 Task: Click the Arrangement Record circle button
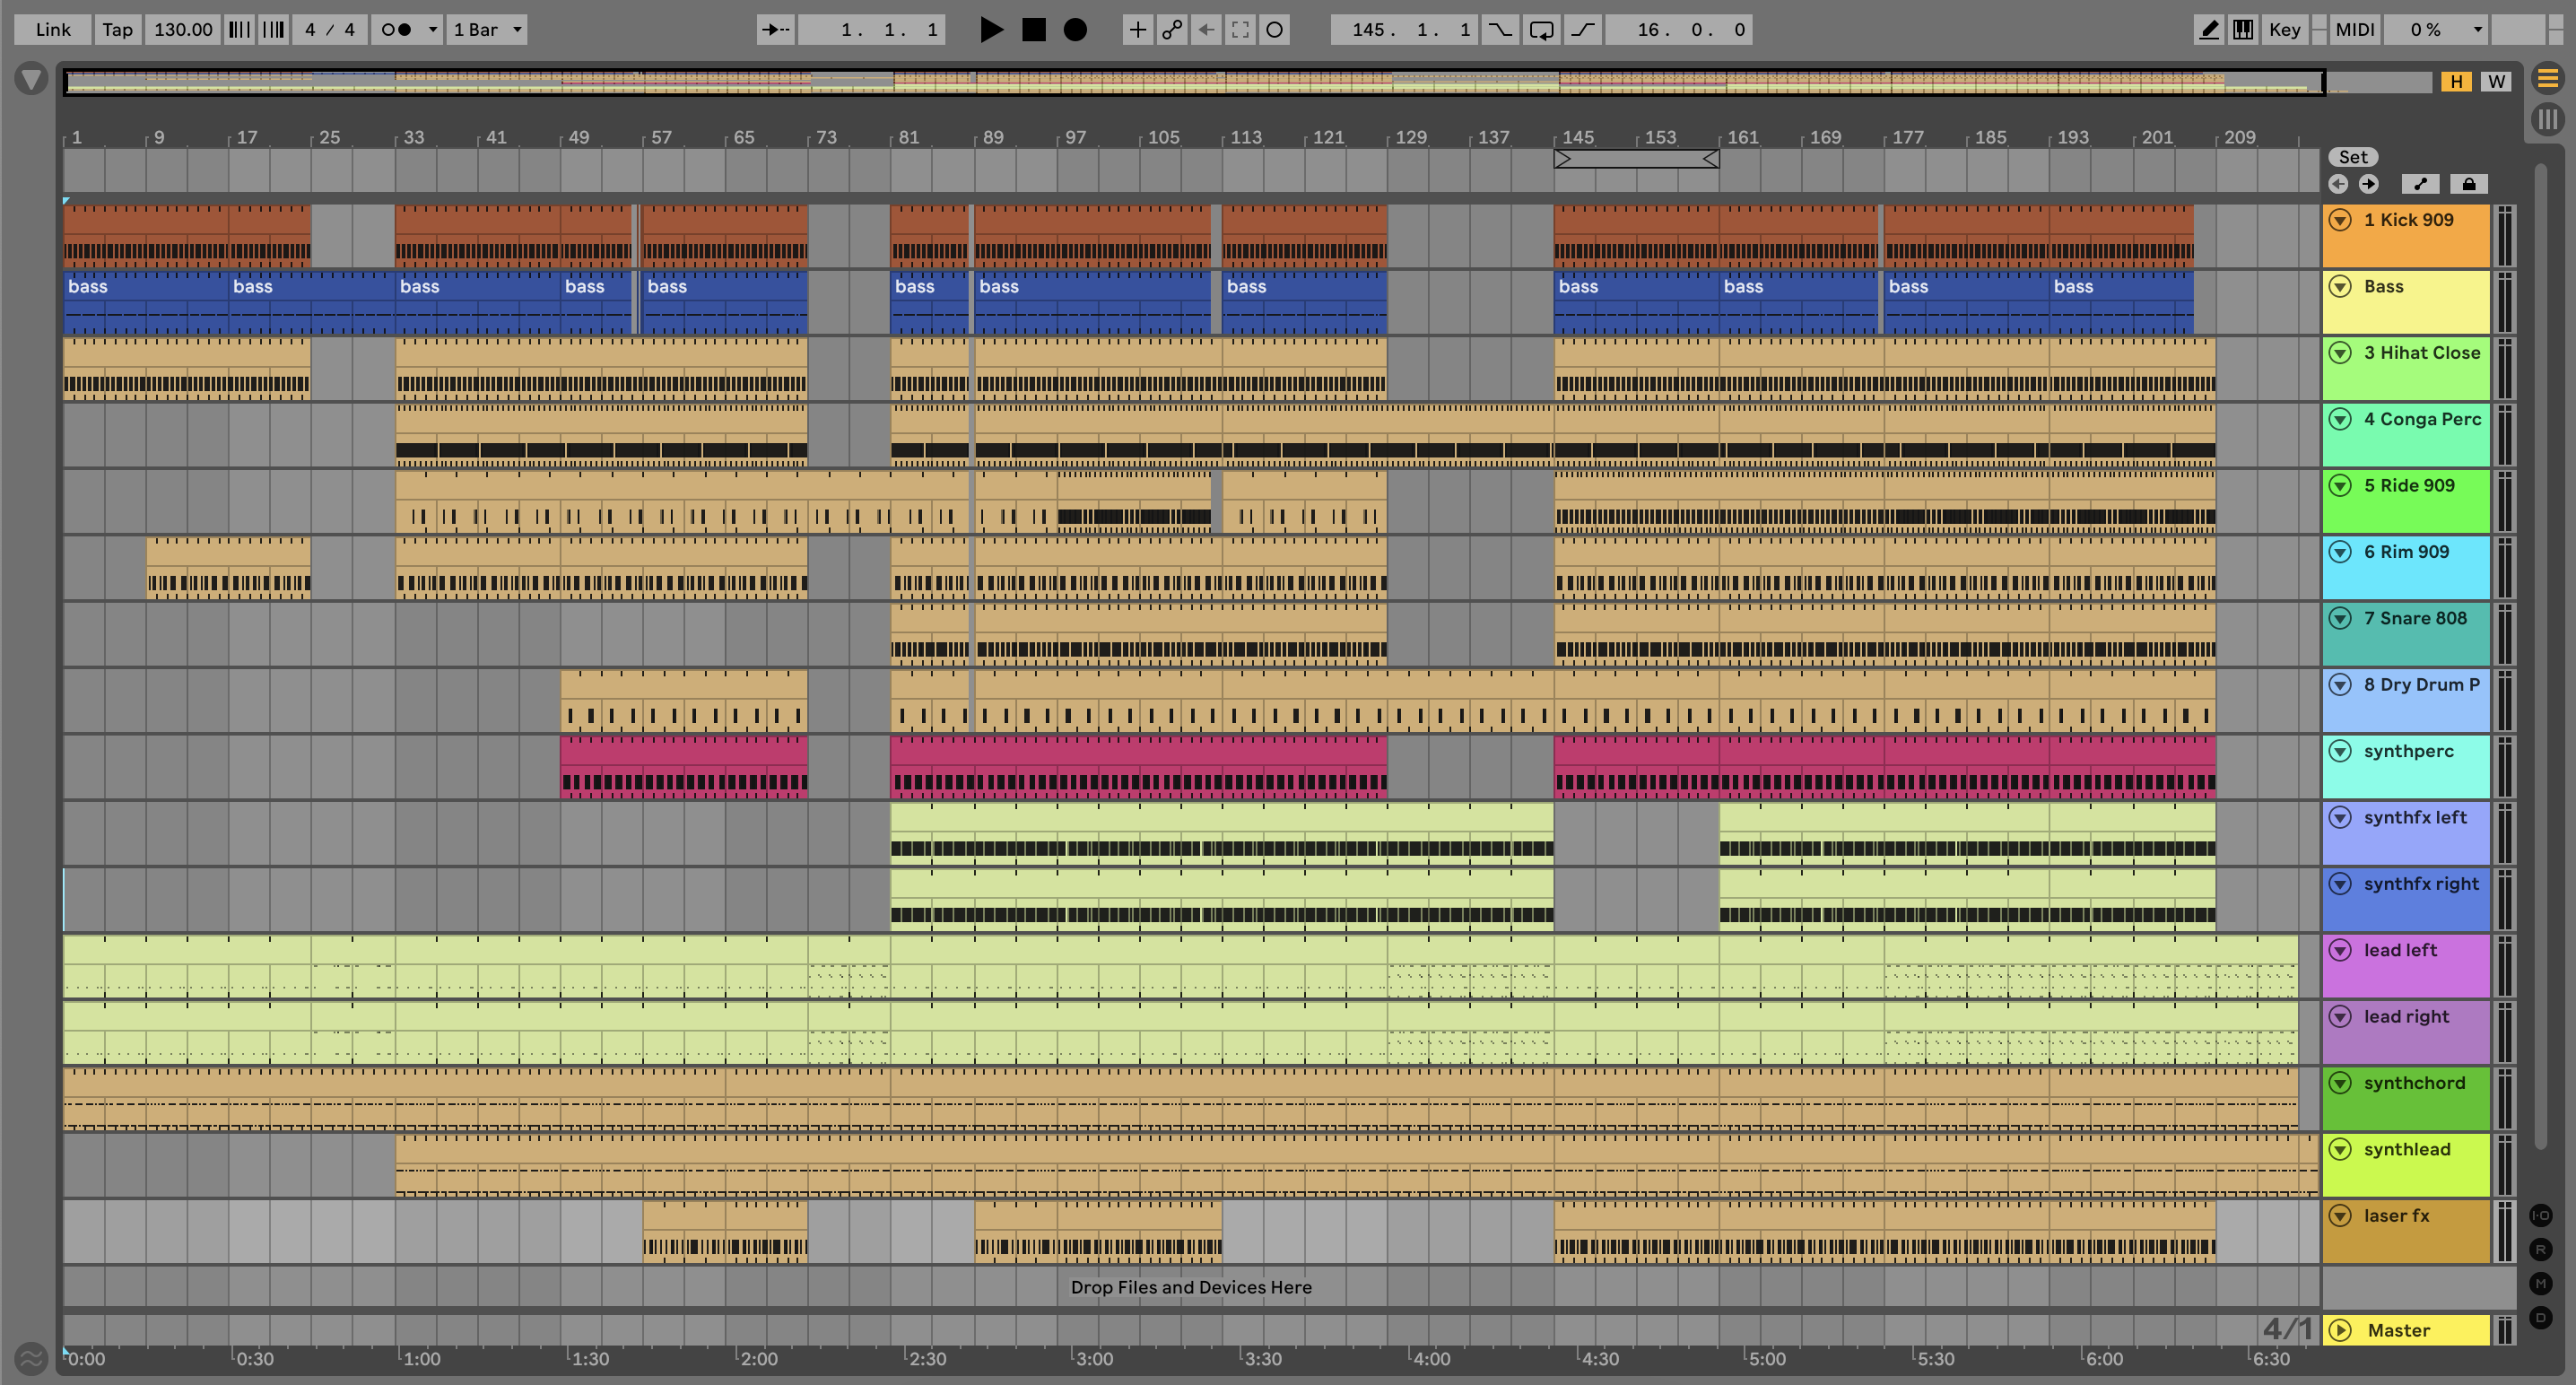[1075, 29]
